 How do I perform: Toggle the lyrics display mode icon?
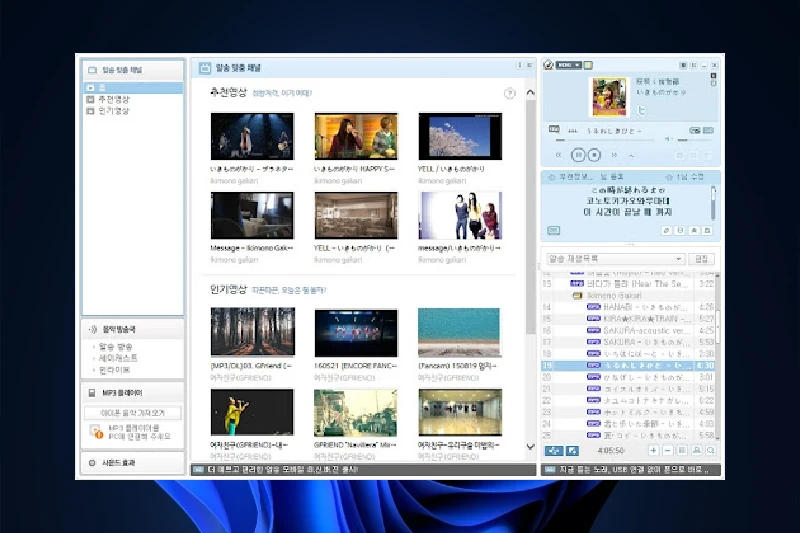[554, 231]
